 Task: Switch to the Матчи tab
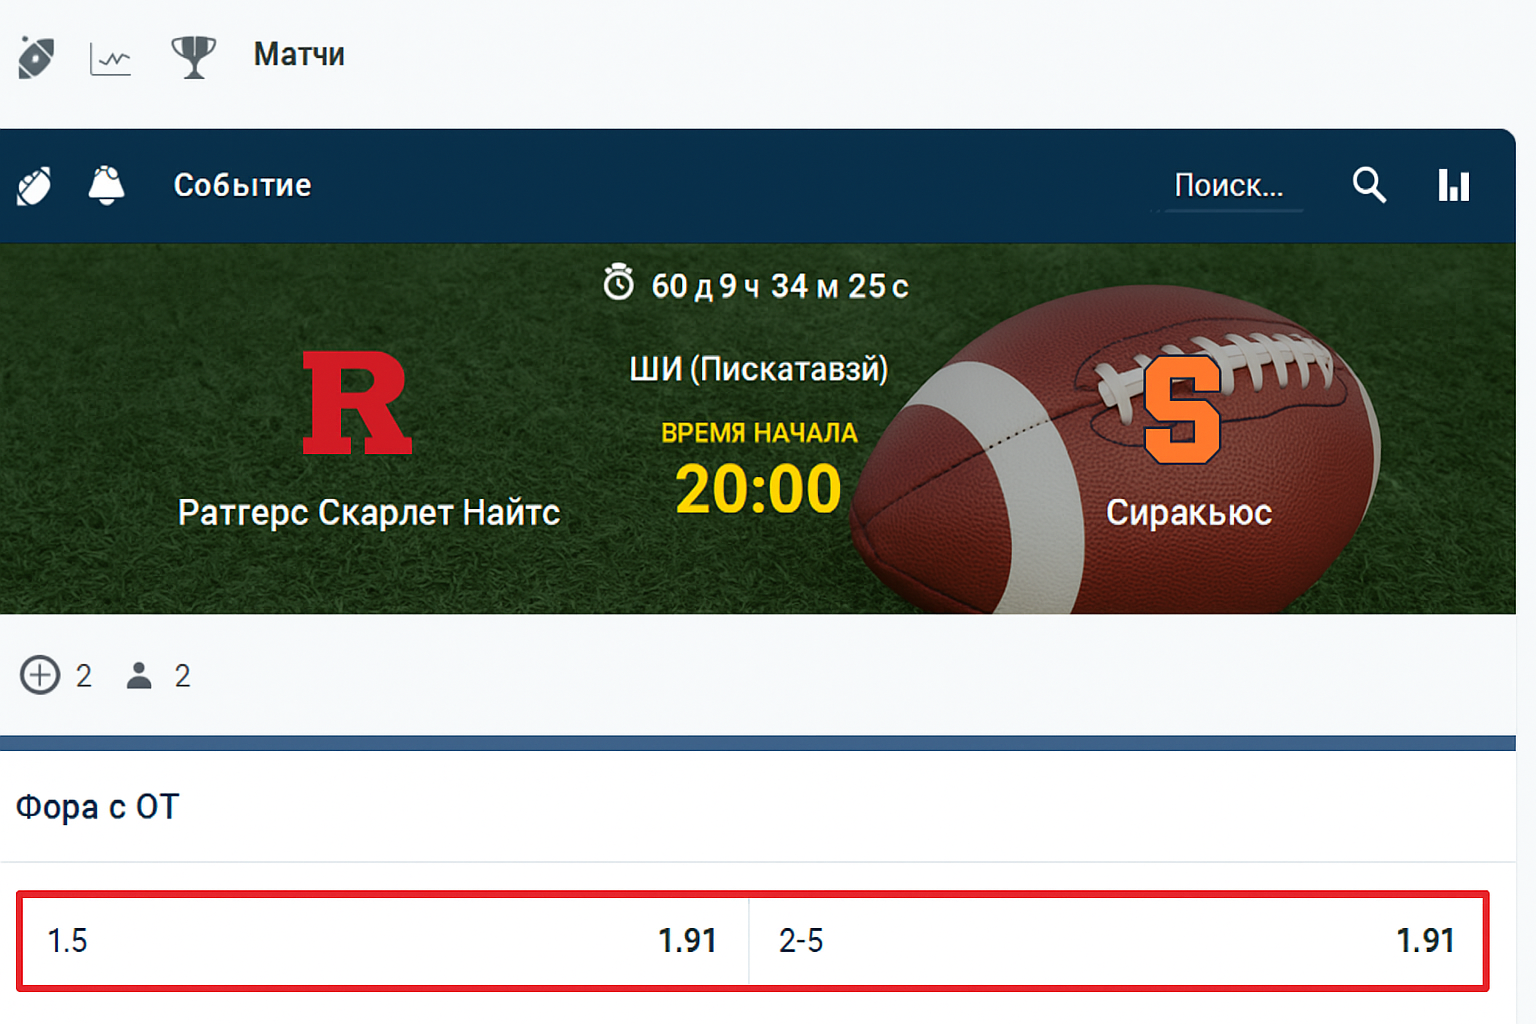(298, 55)
